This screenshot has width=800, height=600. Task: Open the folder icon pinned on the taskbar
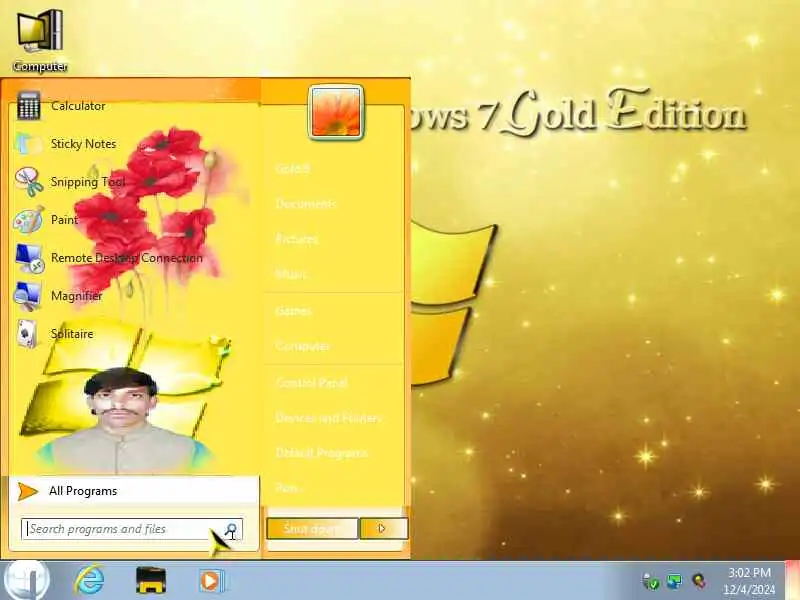151,581
